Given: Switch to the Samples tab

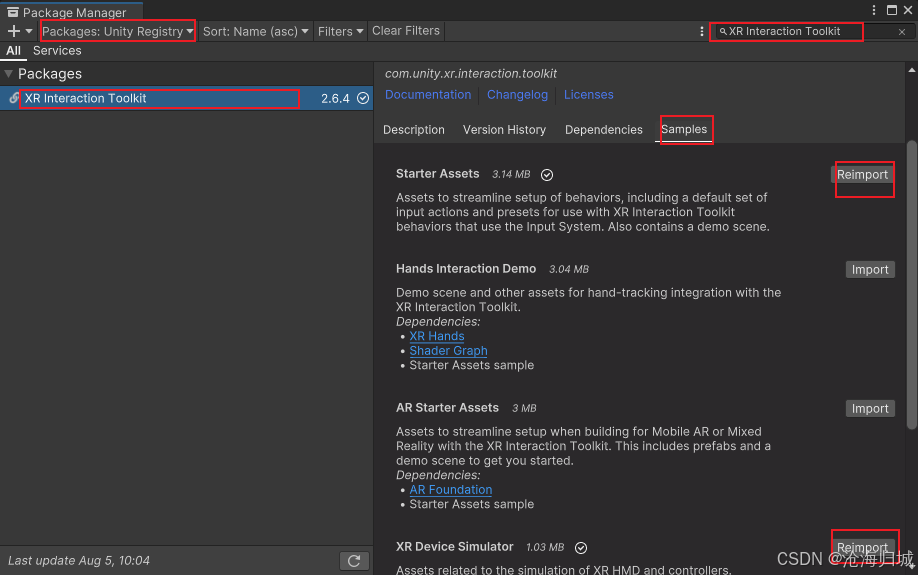Looking at the screenshot, I should tap(684, 129).
